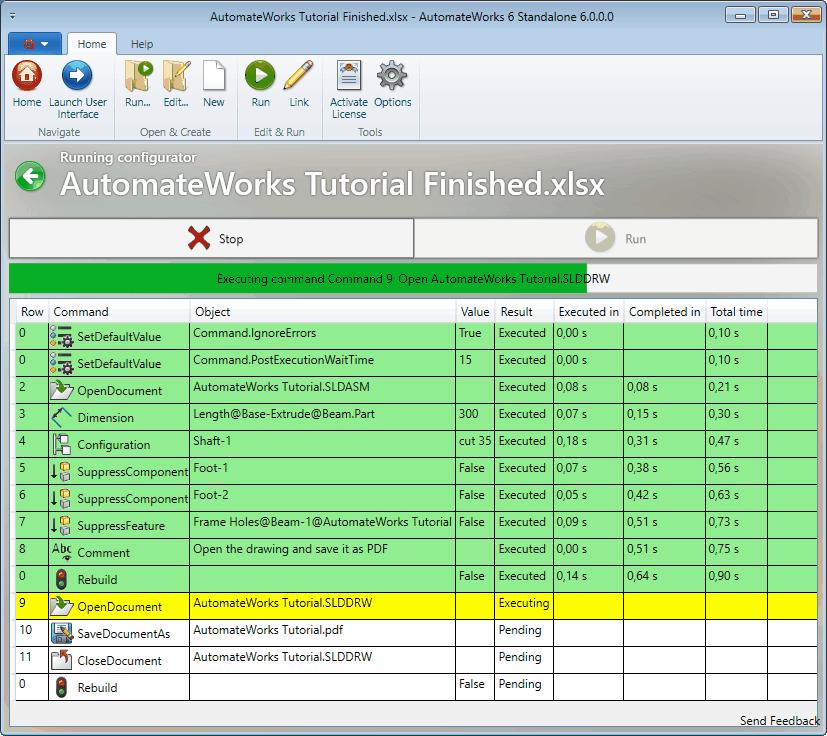Image resolution: width=827 pixels, height=736 pixels.
Task: Select the Executing result cell
Action: [x=524, y=606]
